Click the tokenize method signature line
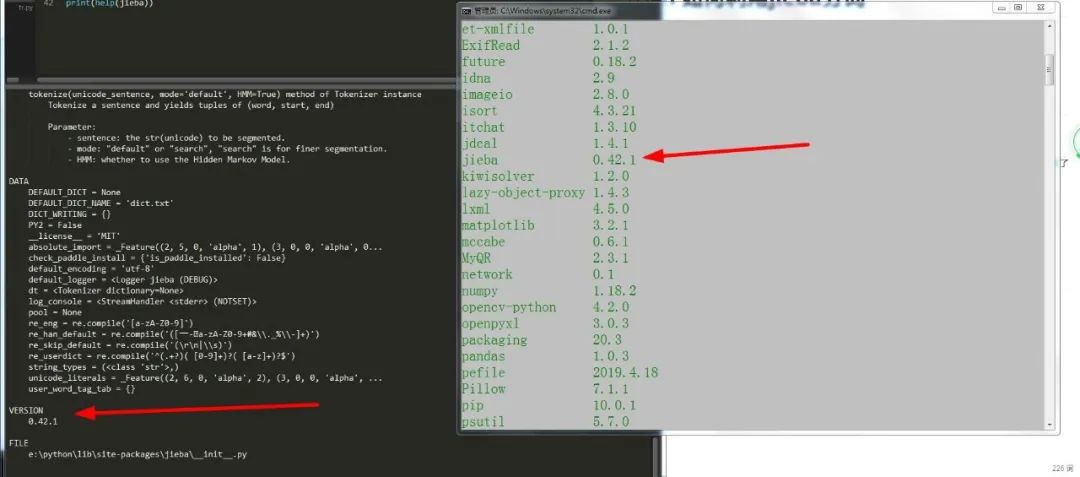 (x=224, y=94)
